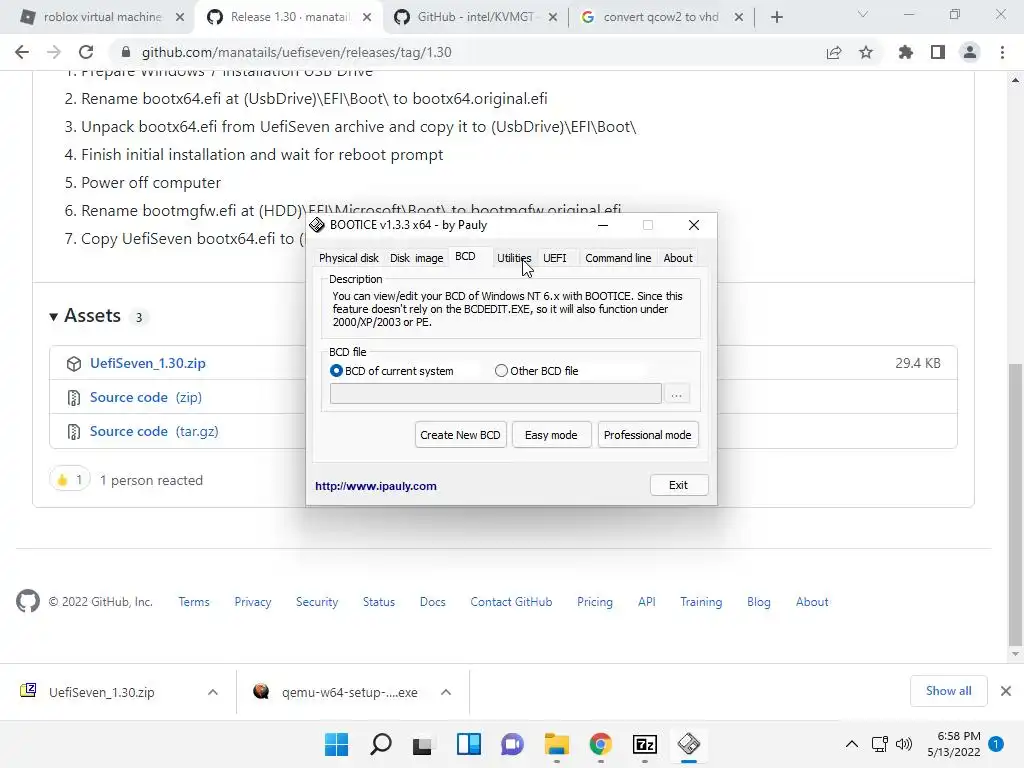
Task: Click the page vertical scrollbar thumb
Action: 1015,503
